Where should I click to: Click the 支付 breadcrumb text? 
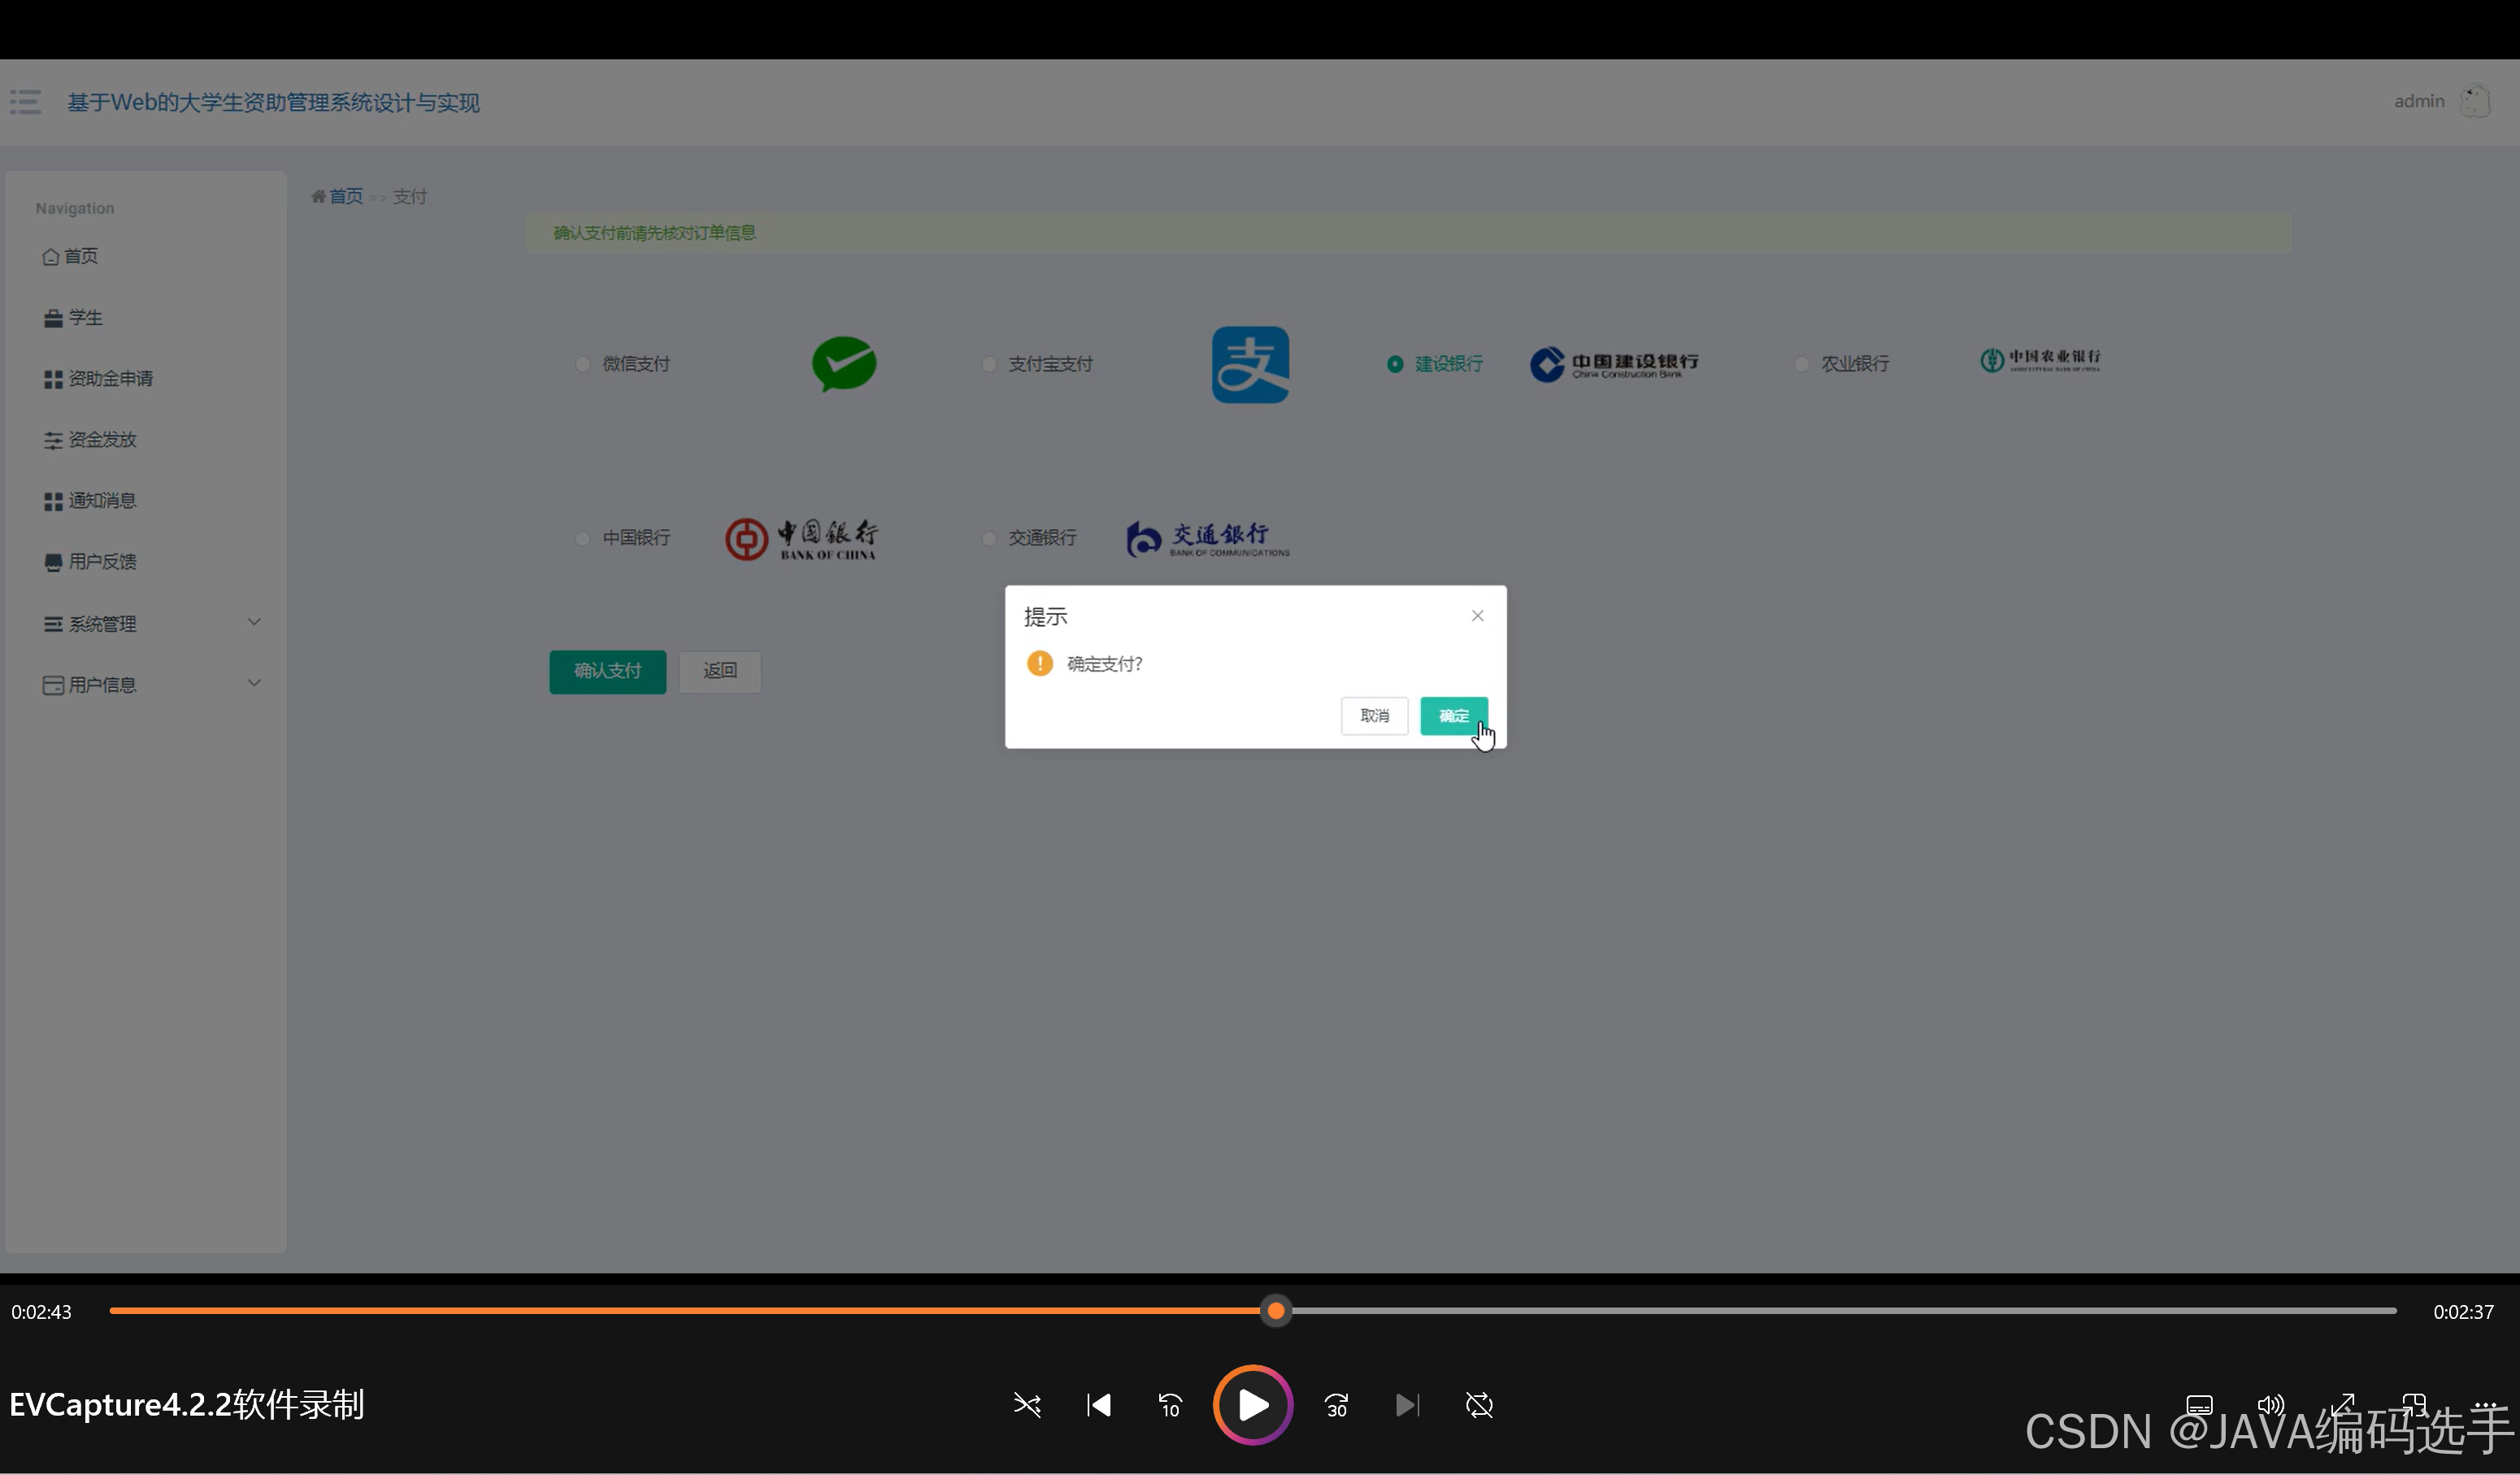[x=409, y=196]
